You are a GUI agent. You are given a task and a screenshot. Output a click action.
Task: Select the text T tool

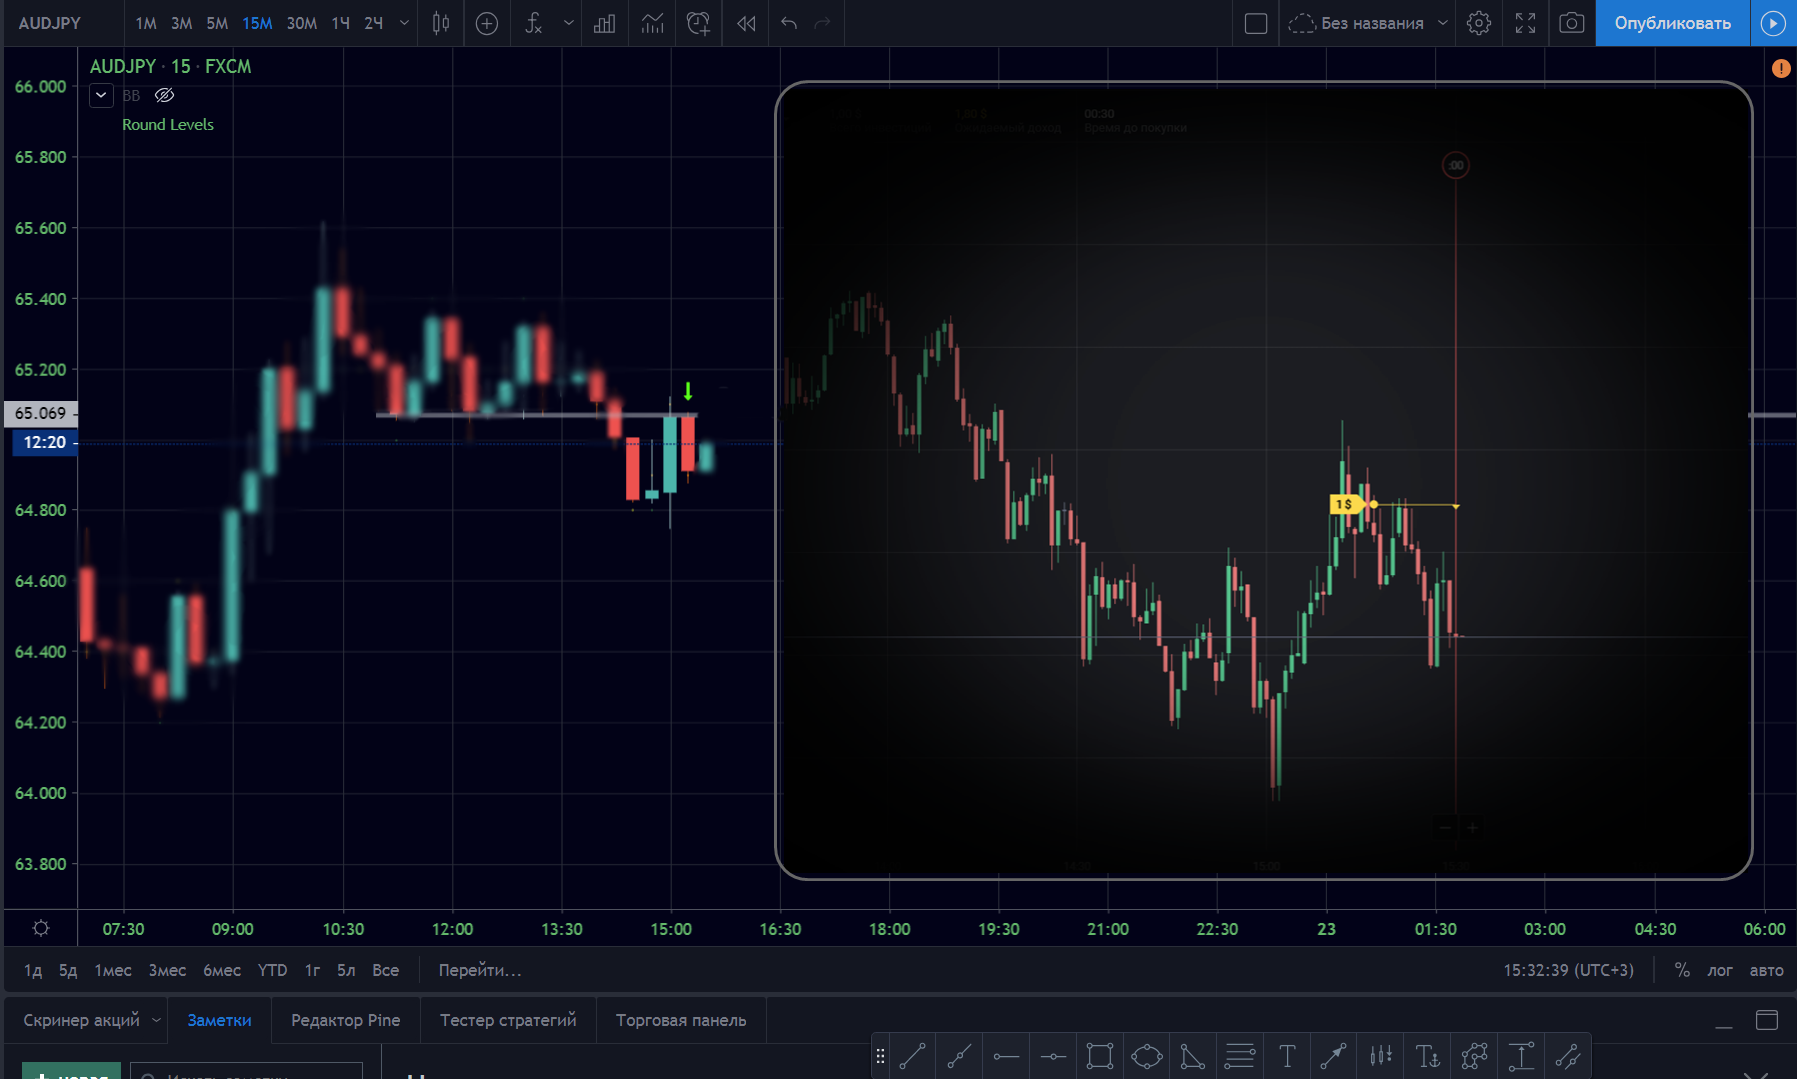[x=1287, y=1056]
